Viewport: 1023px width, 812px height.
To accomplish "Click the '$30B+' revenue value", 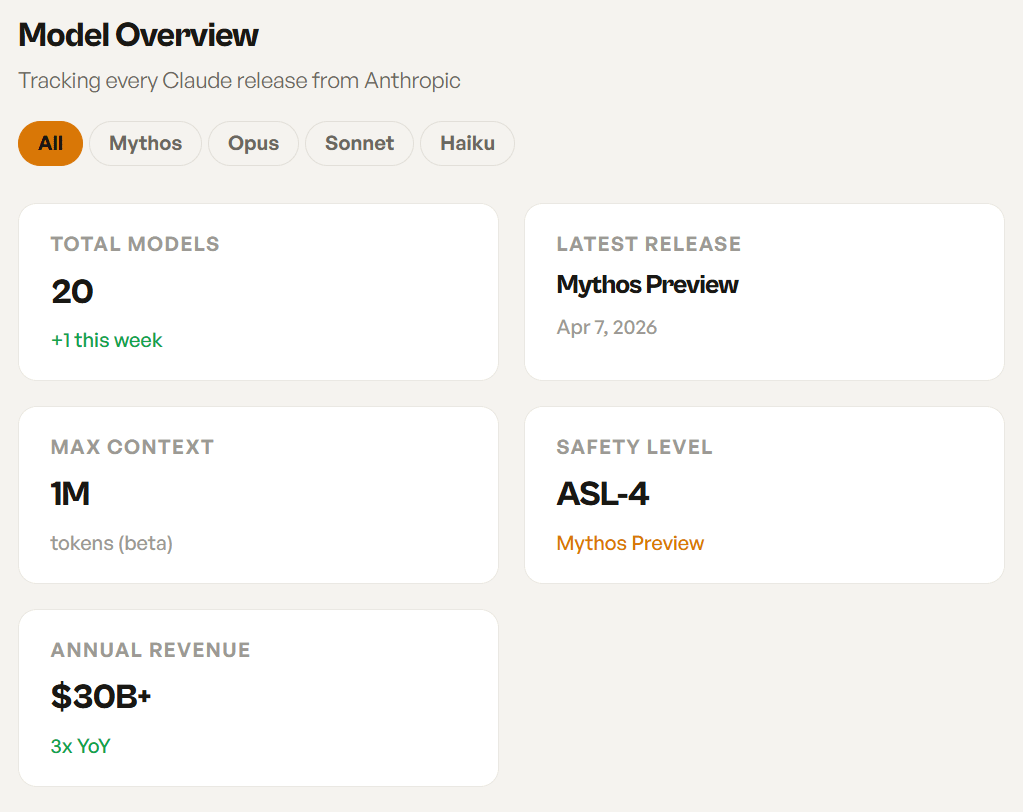I will tap(101, 697).
